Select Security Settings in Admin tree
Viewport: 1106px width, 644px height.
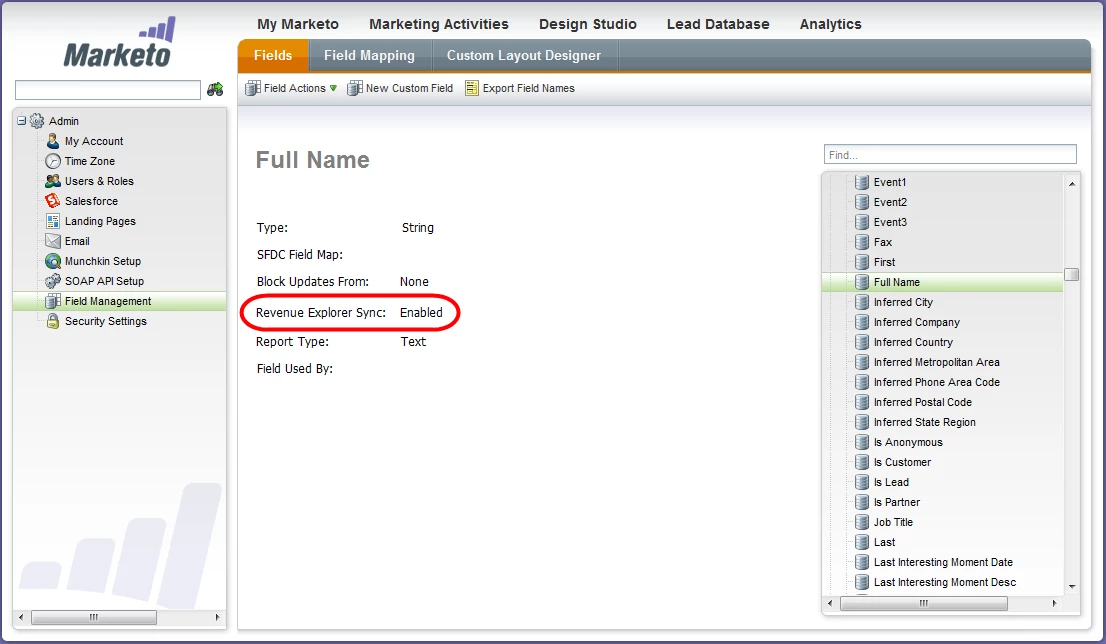[106, 321]
